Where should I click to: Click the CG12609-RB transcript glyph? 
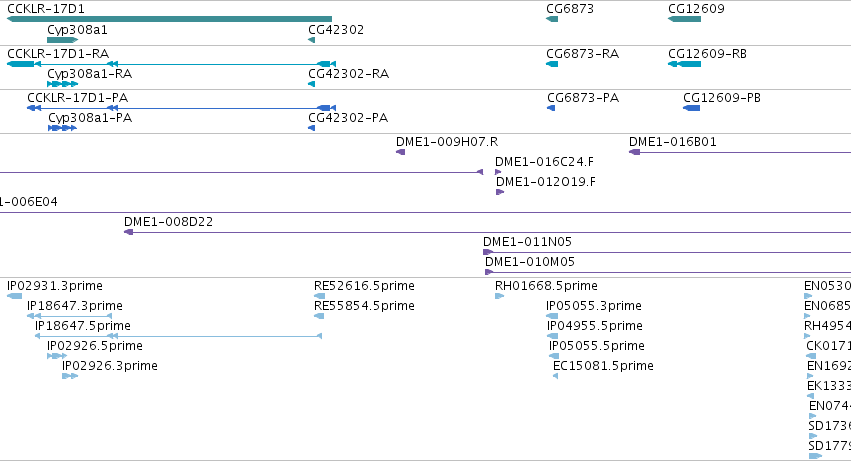684,64
